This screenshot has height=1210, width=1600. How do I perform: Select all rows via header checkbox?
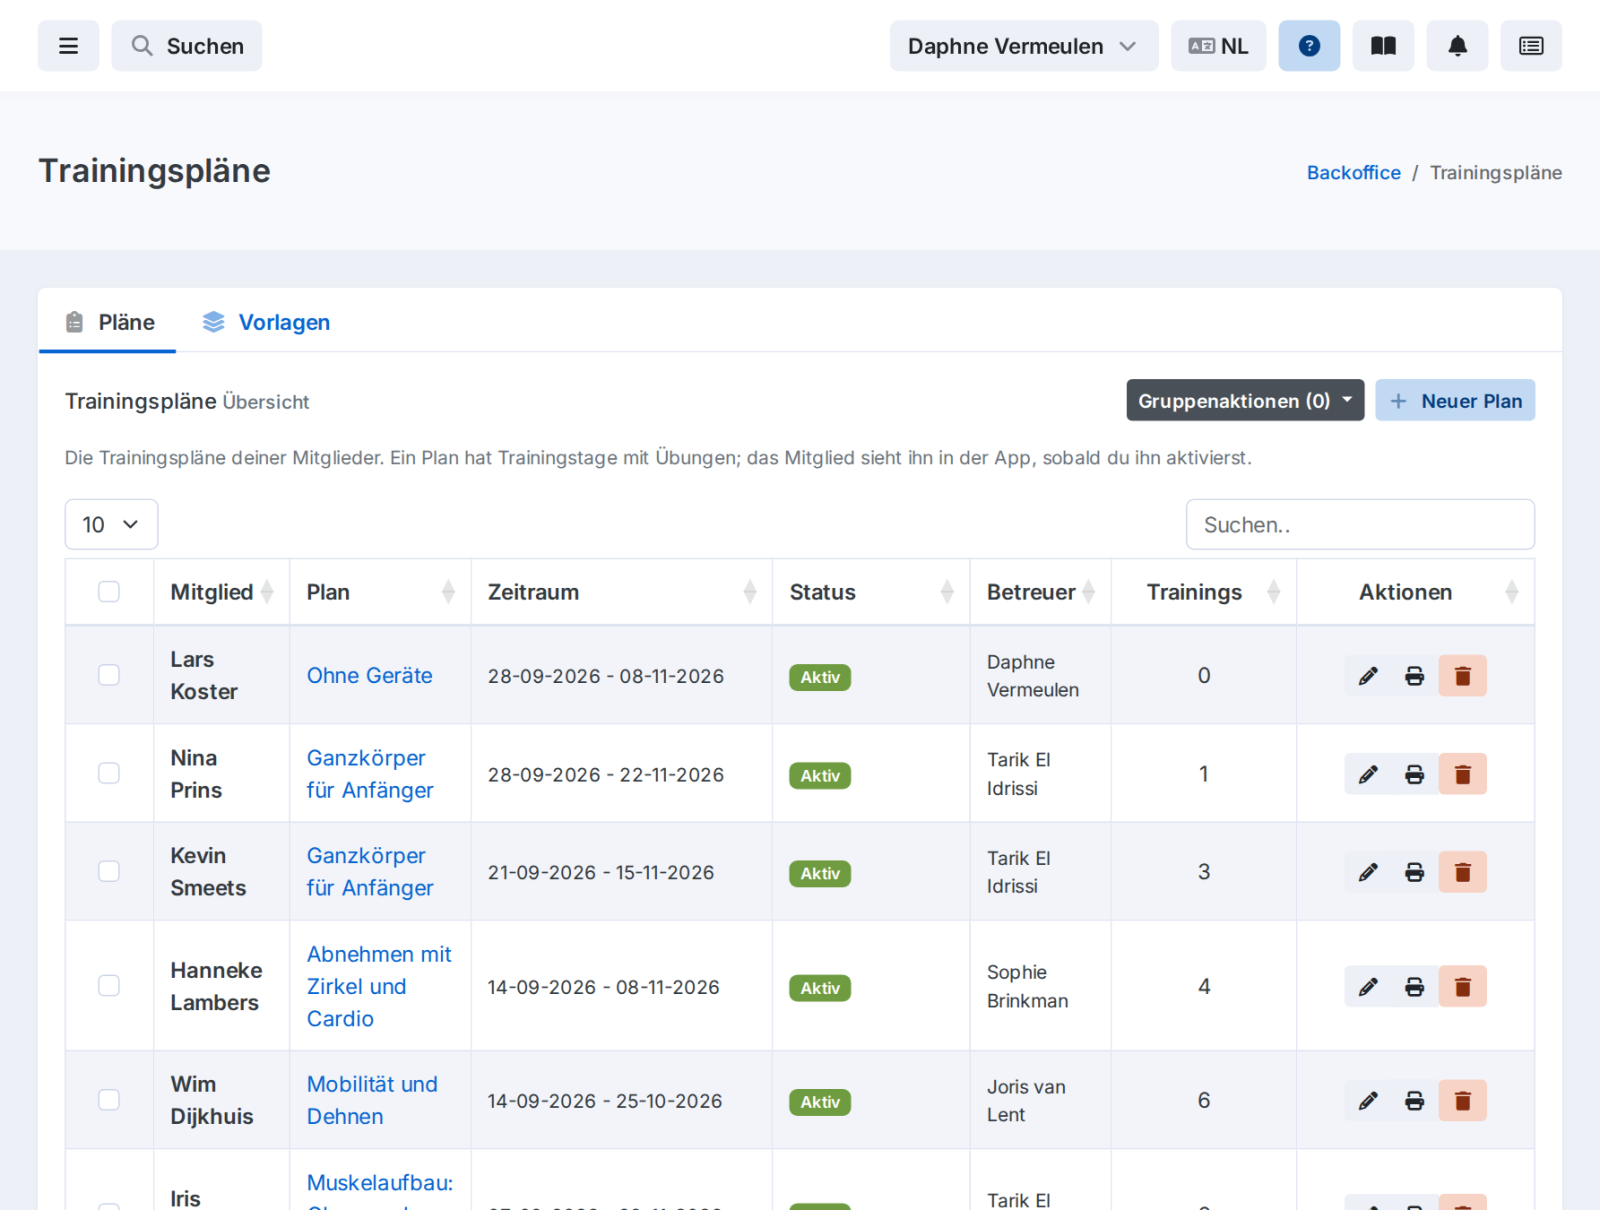(x=109, y=592)
